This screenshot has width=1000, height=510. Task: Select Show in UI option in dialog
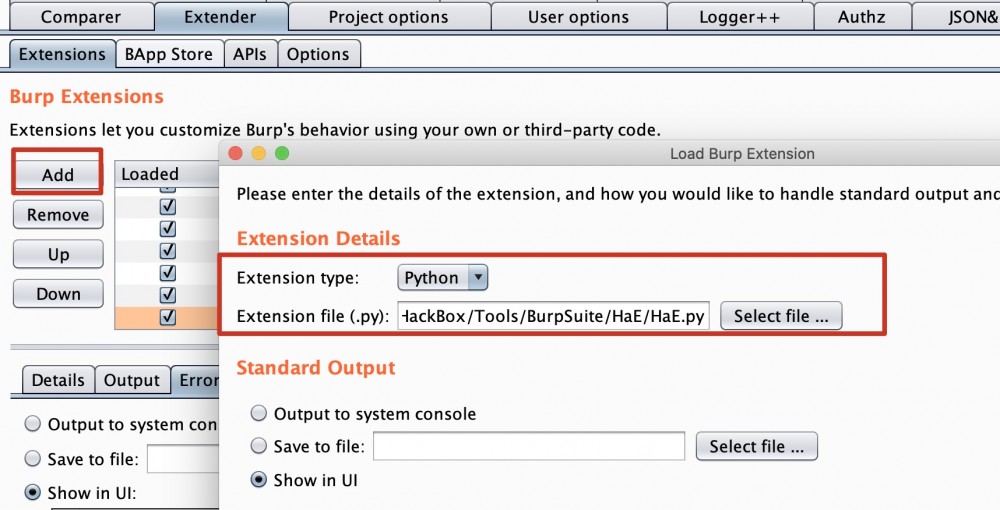[x=259, y=480]
